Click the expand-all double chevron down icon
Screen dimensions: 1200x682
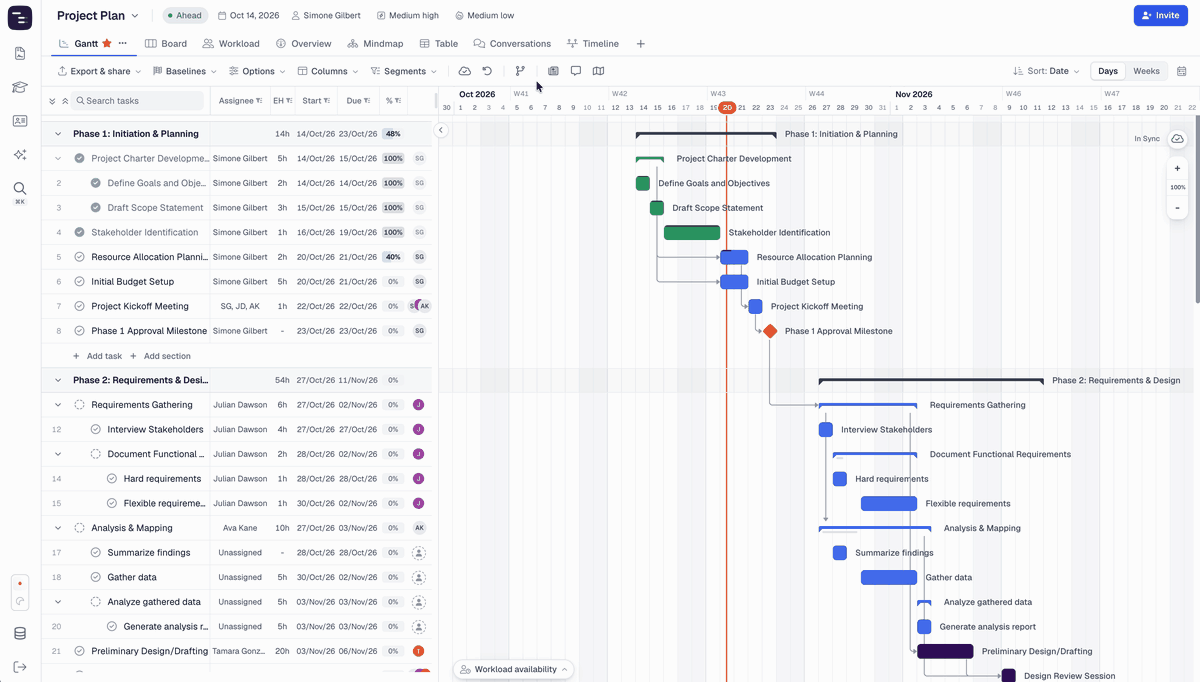pos(52,101)
